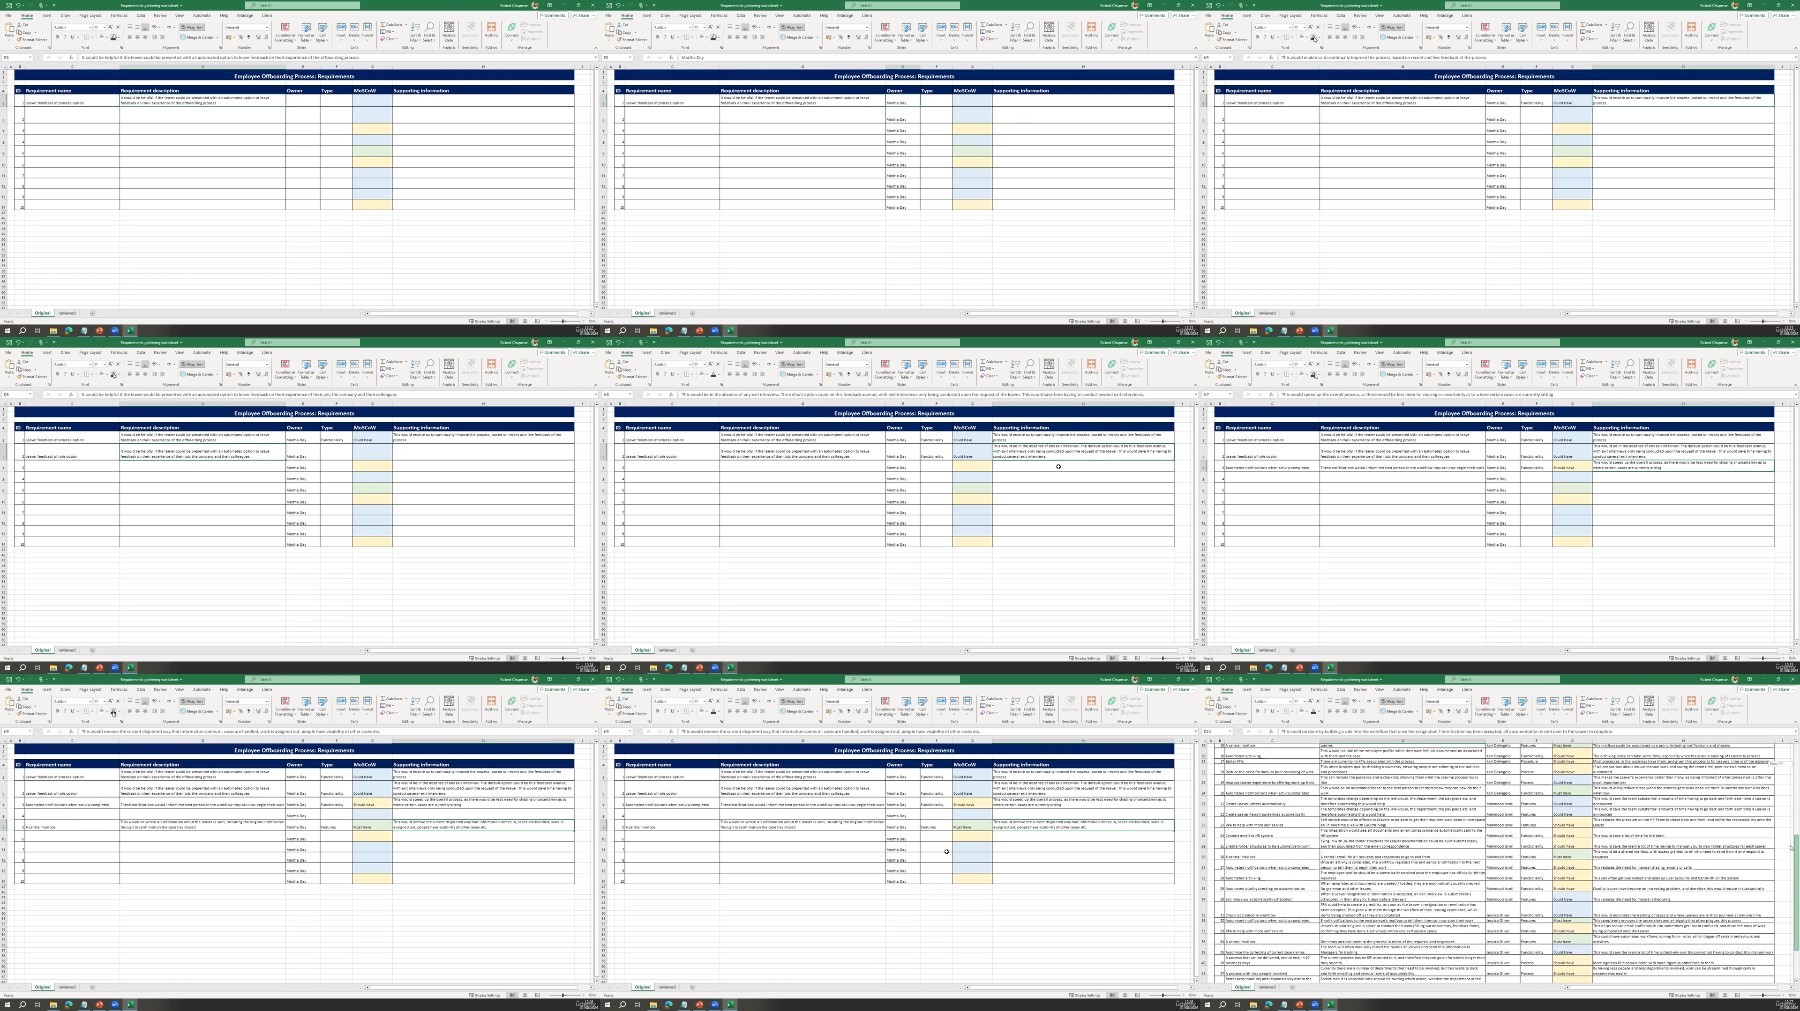The image size is (1800, 1011).
Task: Click Font Color swatch in bottom-right window
Action: [1313, 711]
